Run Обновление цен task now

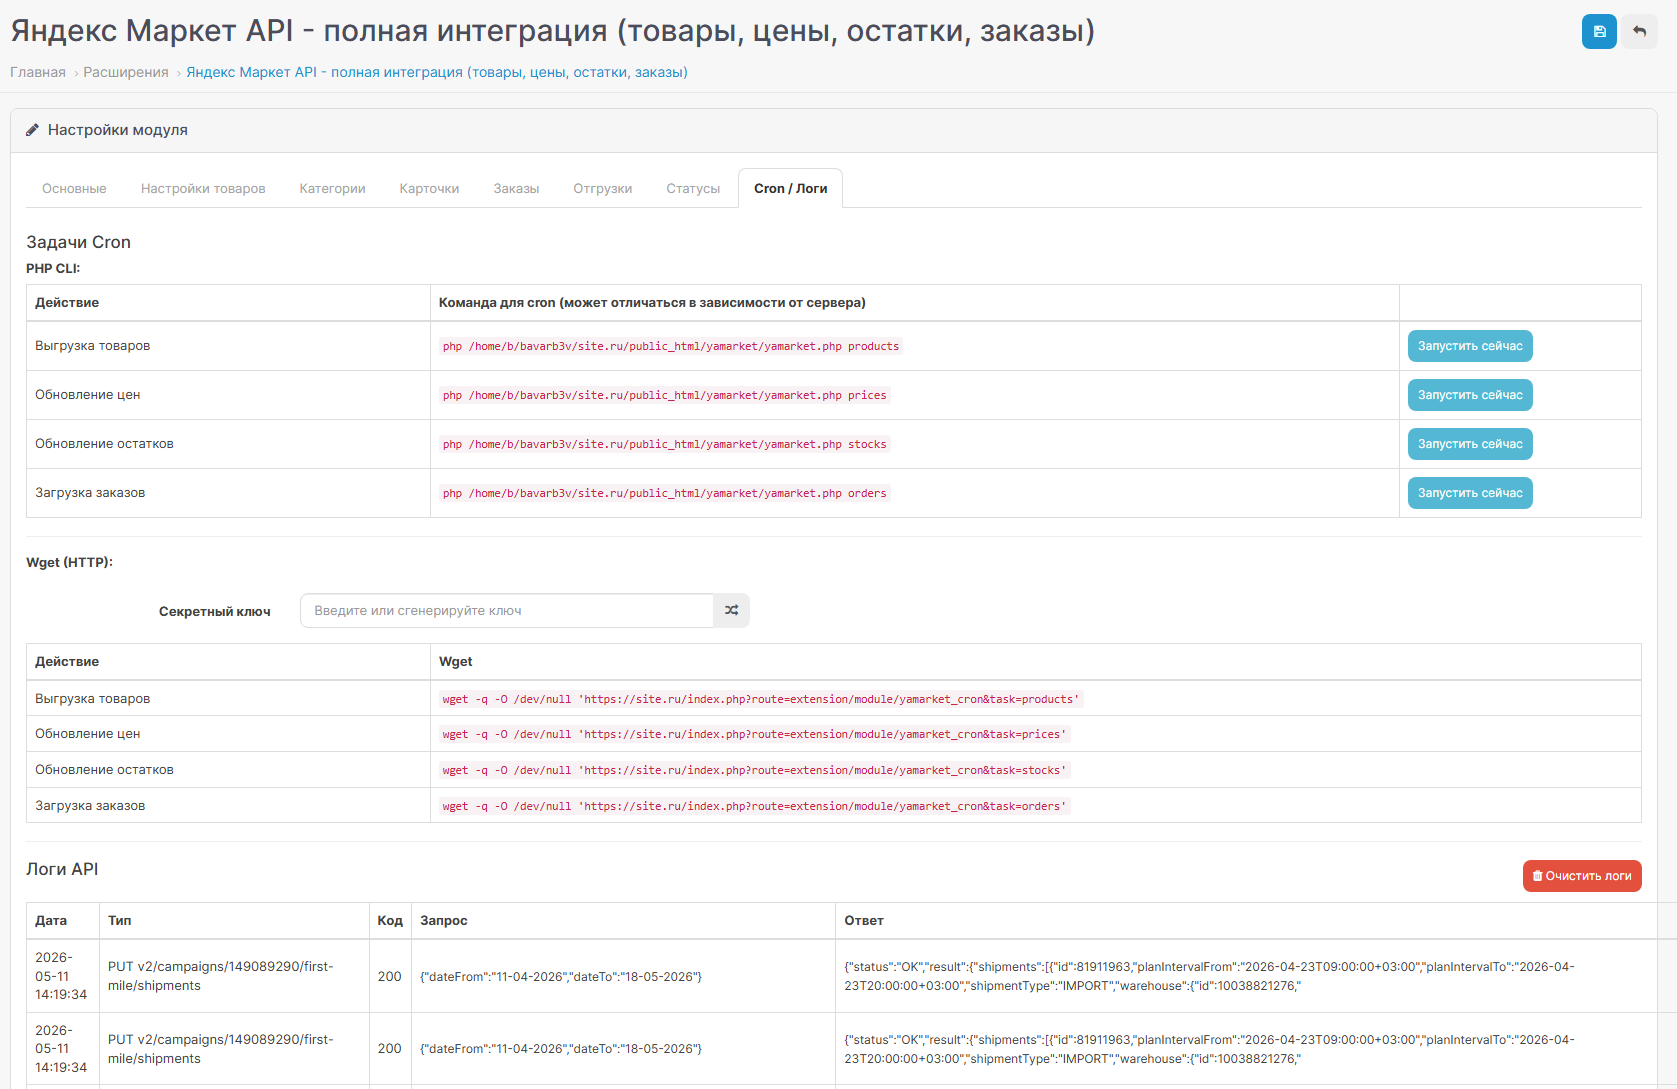tap(1470, 395)
